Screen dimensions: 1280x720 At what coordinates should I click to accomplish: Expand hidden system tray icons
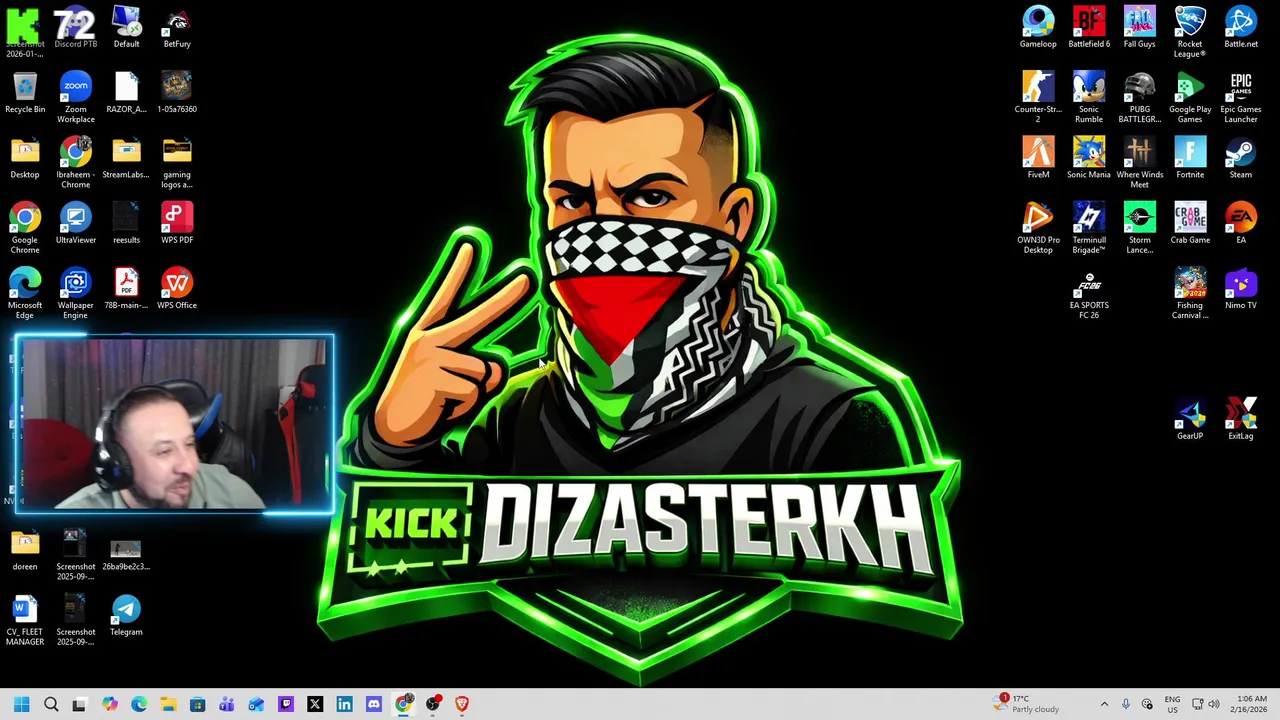click(x=1104, y=704)
